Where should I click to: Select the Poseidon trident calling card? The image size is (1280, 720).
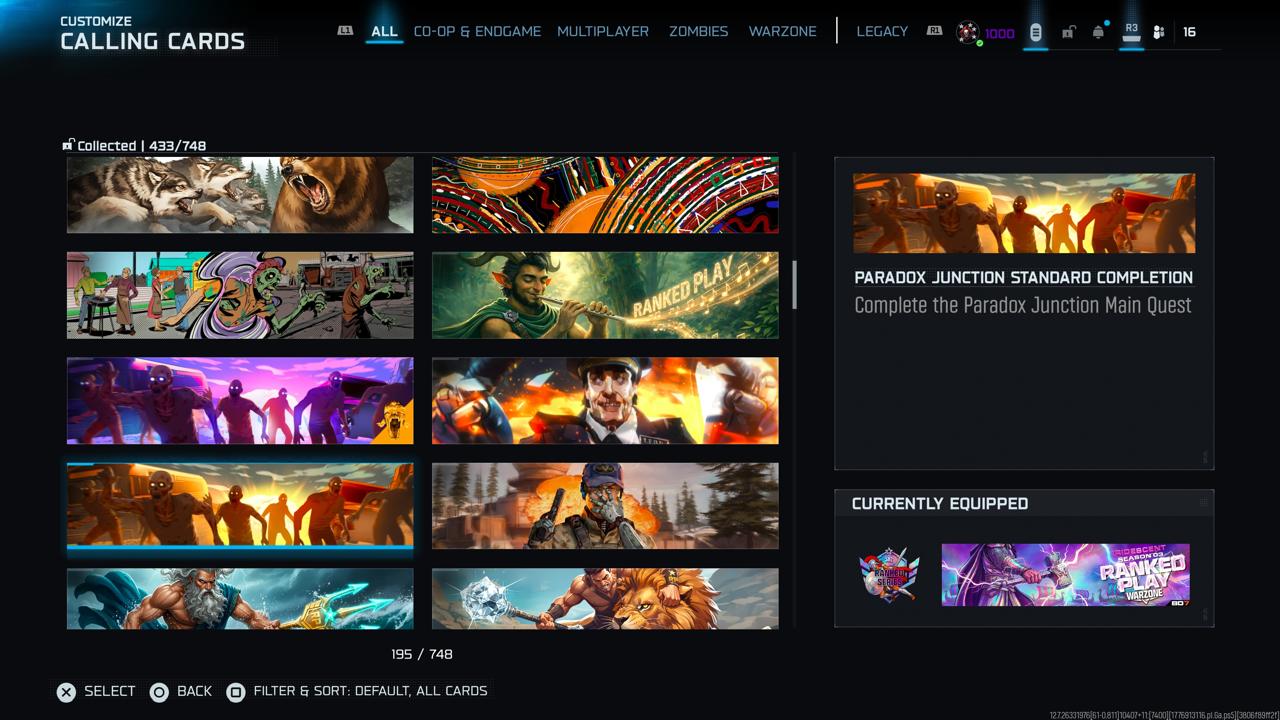pyautogui.click(x=240, y=599)
